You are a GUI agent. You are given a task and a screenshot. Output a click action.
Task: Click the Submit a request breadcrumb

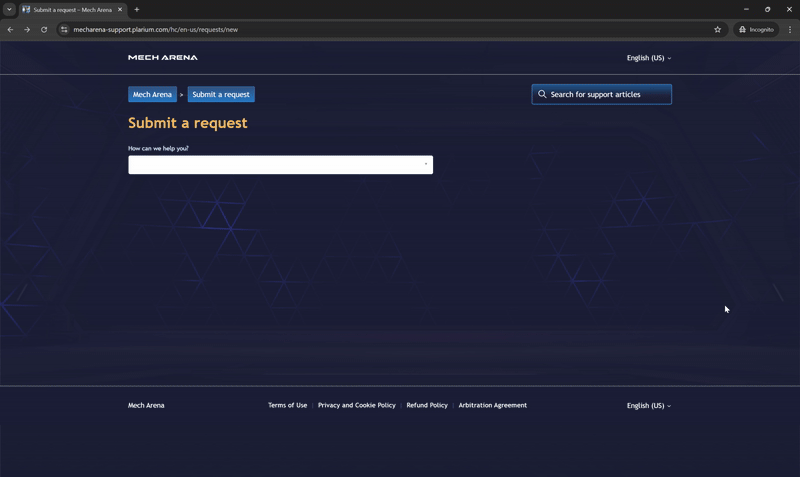coord(221,95)
